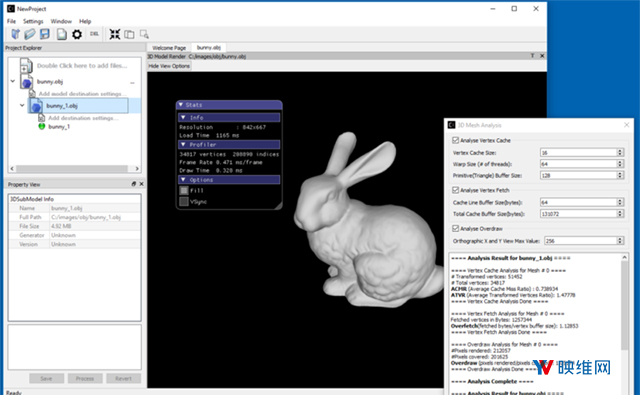Viewport: 640px width, 395px height.
Task: Switch to the Welcome Page tab
Action: (169, 48)
